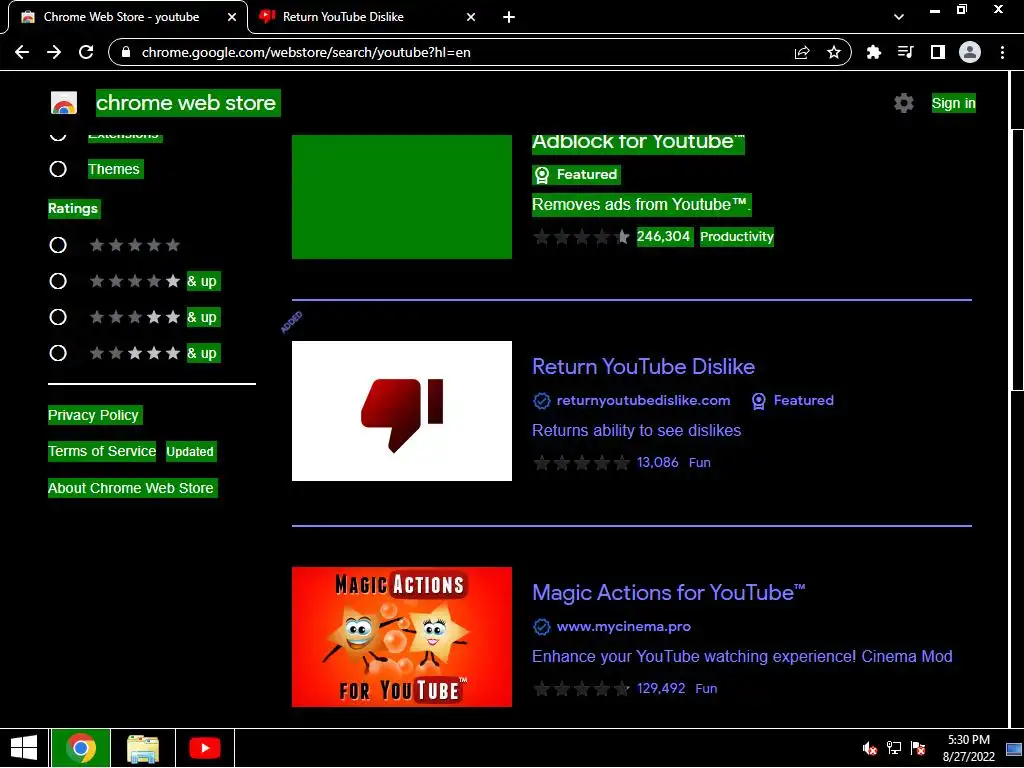Open the media control icon in toolbar

tap(905, 52)
